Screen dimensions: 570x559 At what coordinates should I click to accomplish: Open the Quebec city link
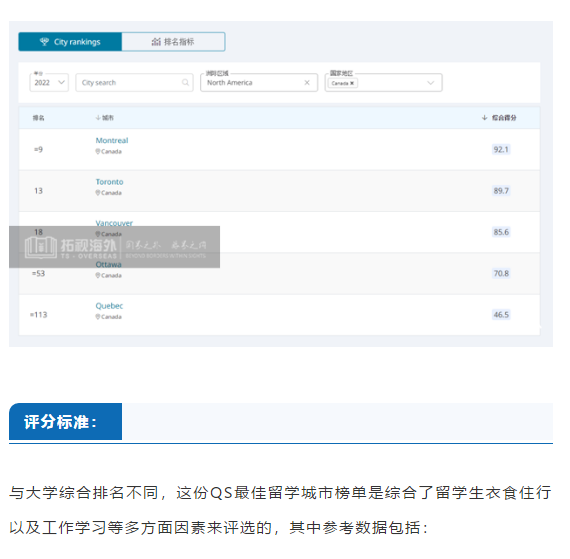click(x=109, y=306)
